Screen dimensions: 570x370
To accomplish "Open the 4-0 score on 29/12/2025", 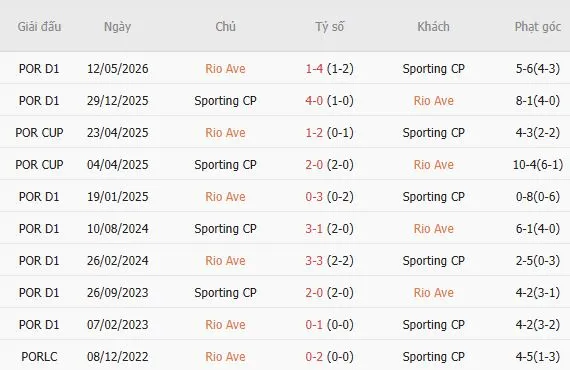I will click(x=314, y=101).
